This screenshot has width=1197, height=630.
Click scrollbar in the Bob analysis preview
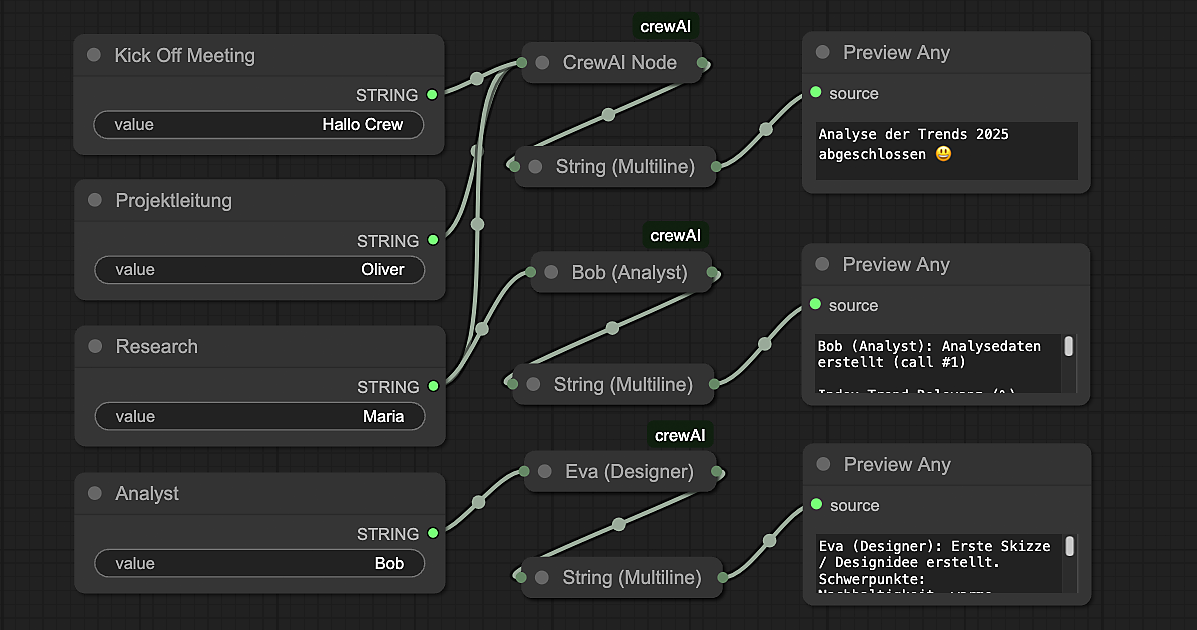click(1068, 347)
